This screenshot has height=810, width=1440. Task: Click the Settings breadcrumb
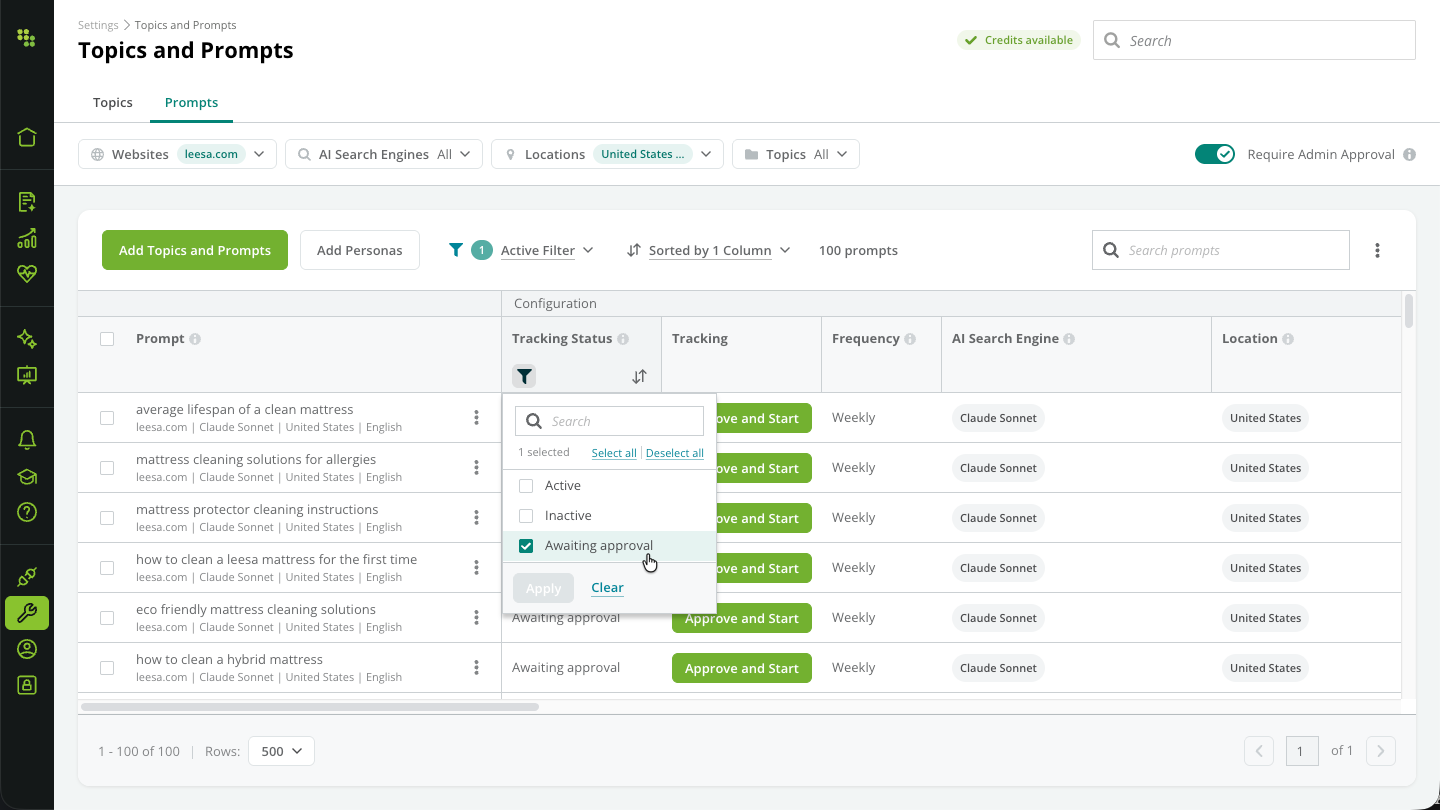tap(98, 25)
